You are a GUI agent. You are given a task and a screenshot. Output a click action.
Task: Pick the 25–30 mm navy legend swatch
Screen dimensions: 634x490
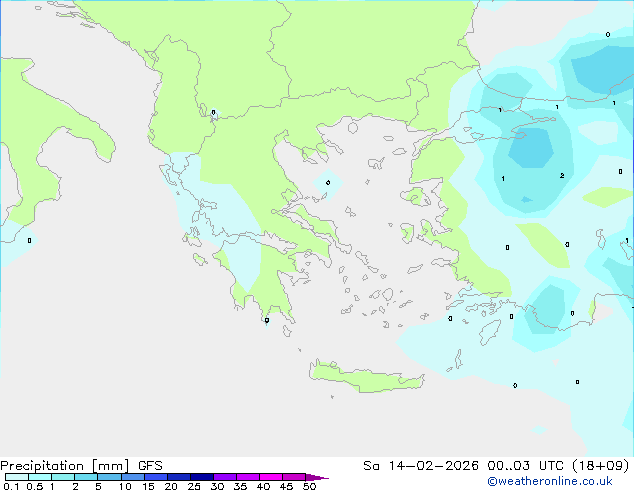202,477
